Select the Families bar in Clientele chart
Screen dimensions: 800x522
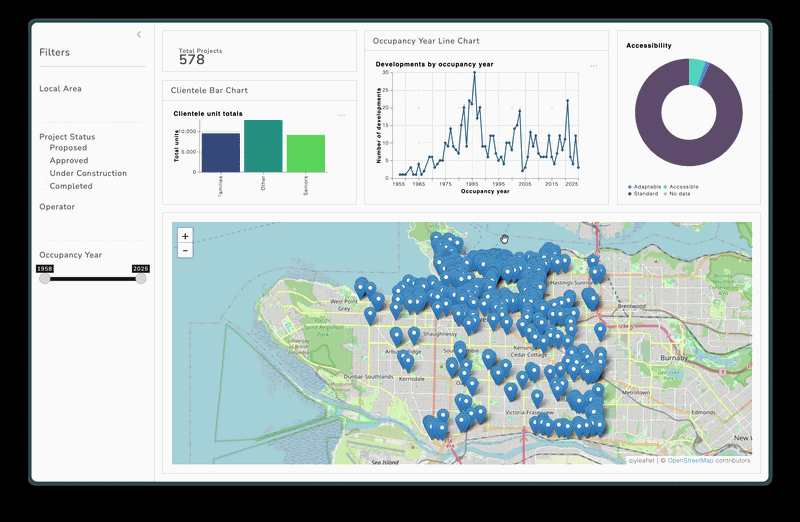coord(221,152)
